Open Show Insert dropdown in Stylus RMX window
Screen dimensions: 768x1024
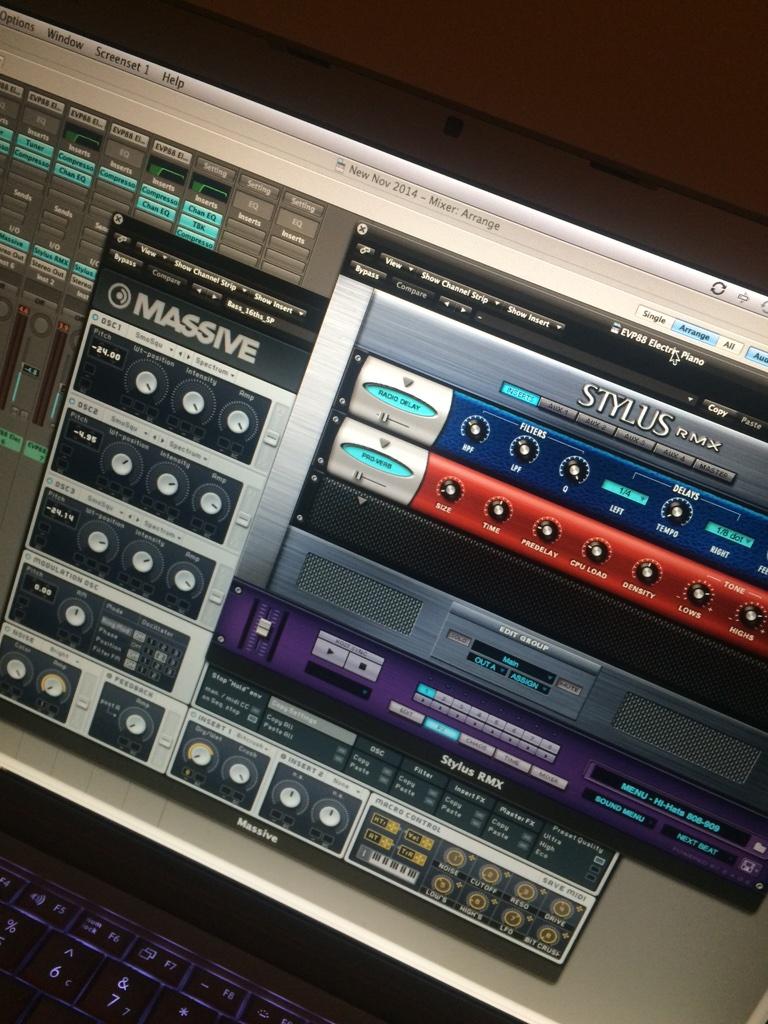[534, 317]
